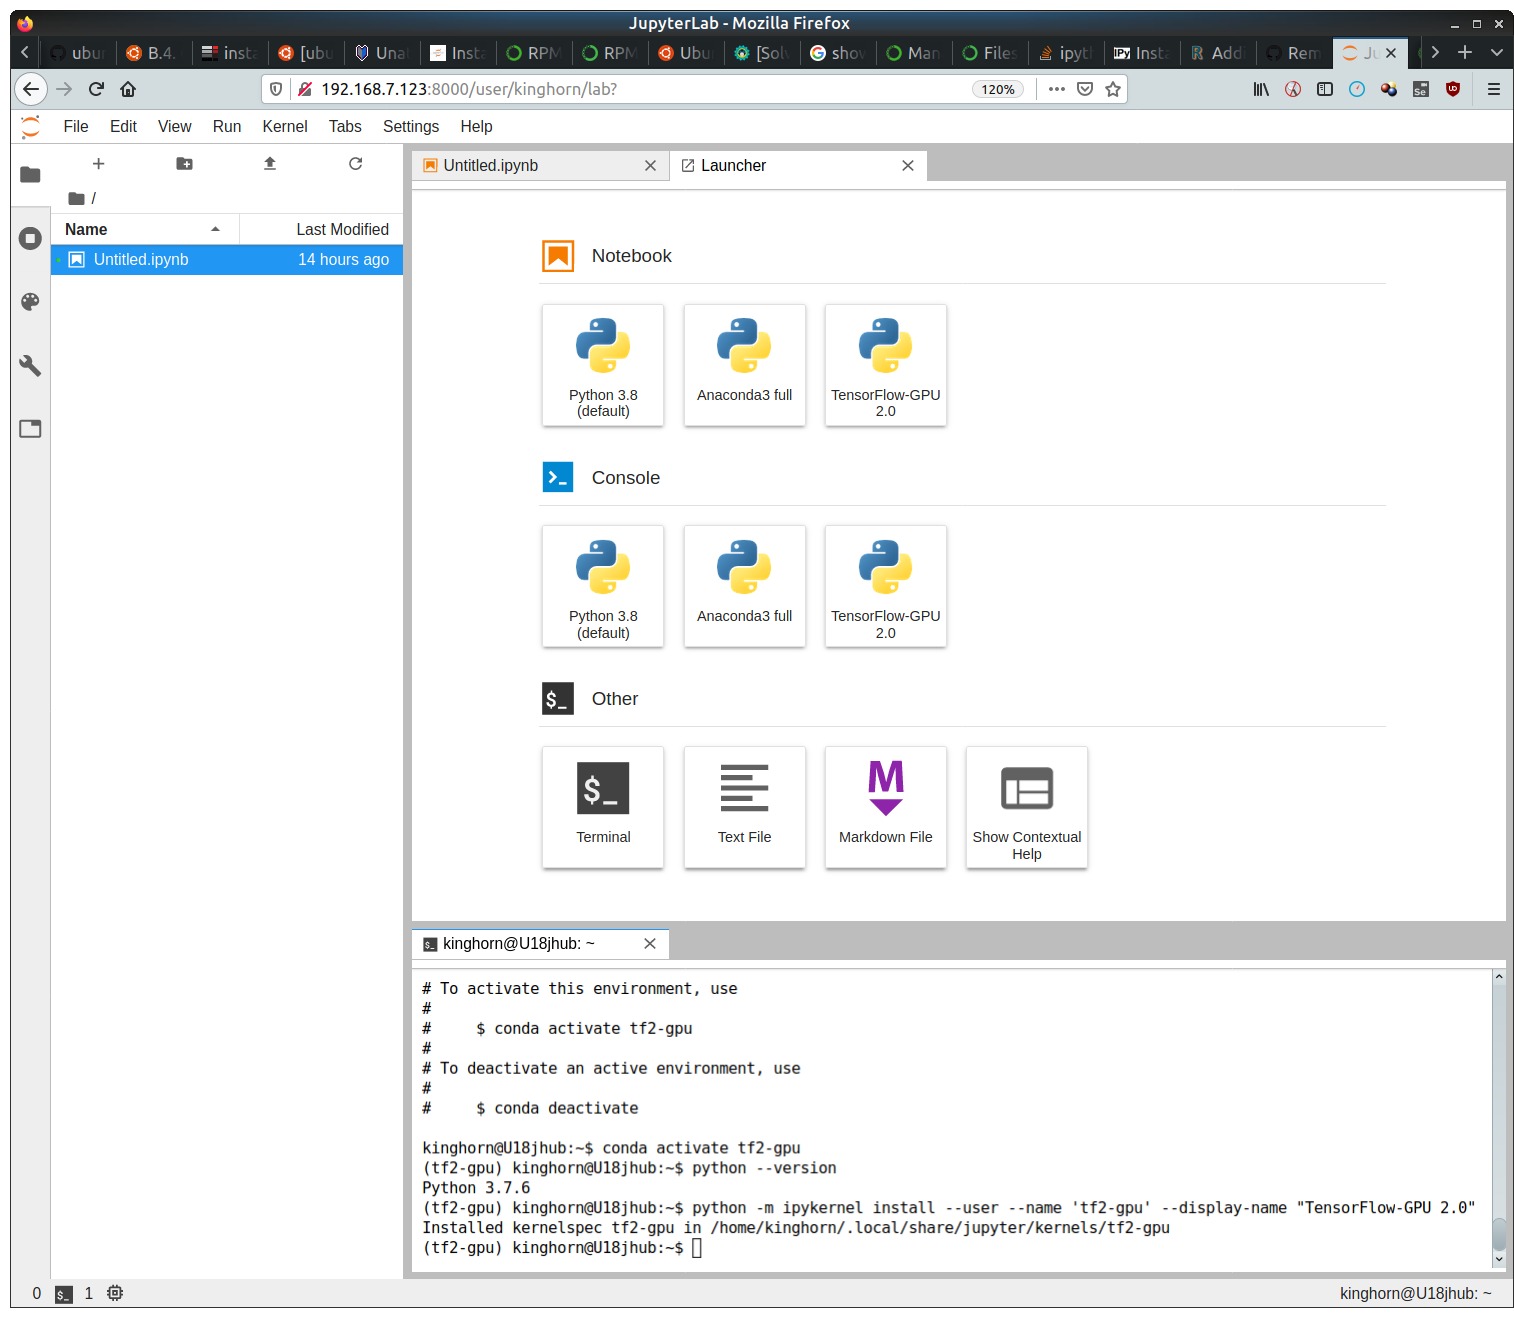The height and width of the screenshot is (1318, 1514).
Task: Refresh the file list
Action: pyautogui.click(x=355, y=164)
